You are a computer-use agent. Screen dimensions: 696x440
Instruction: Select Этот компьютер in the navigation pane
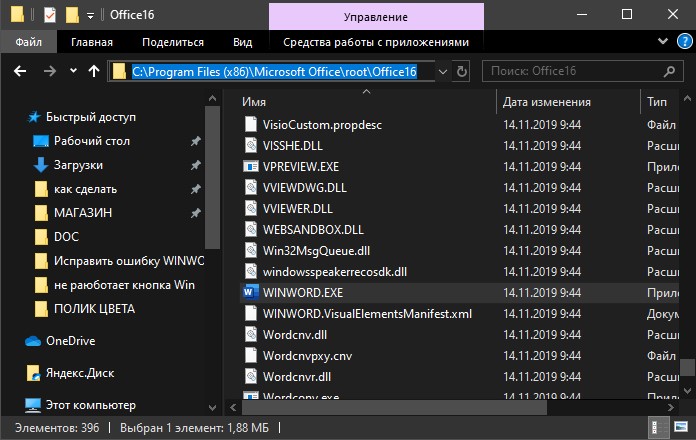[91, 405]
